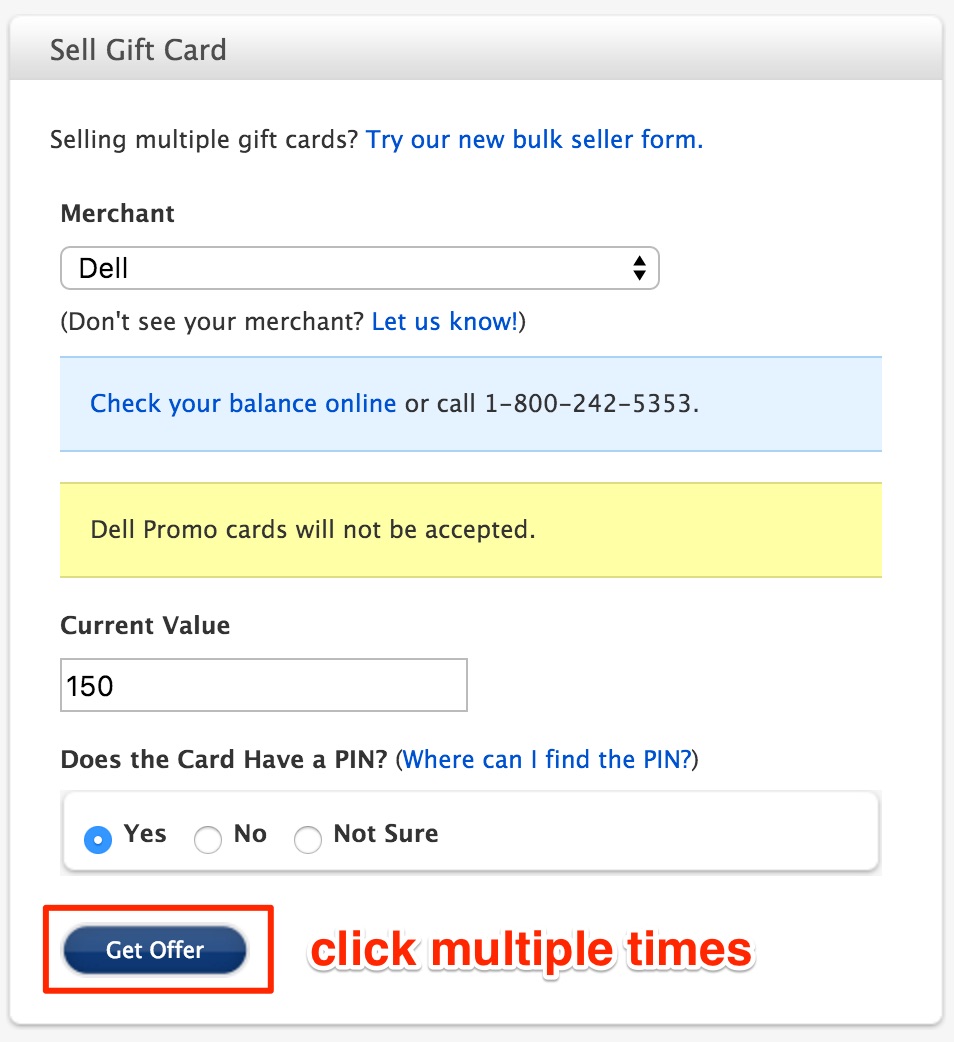Click the Get Offer button
Screen dimensions: 954x1042
pyautogui.click(x=155, y=950)
